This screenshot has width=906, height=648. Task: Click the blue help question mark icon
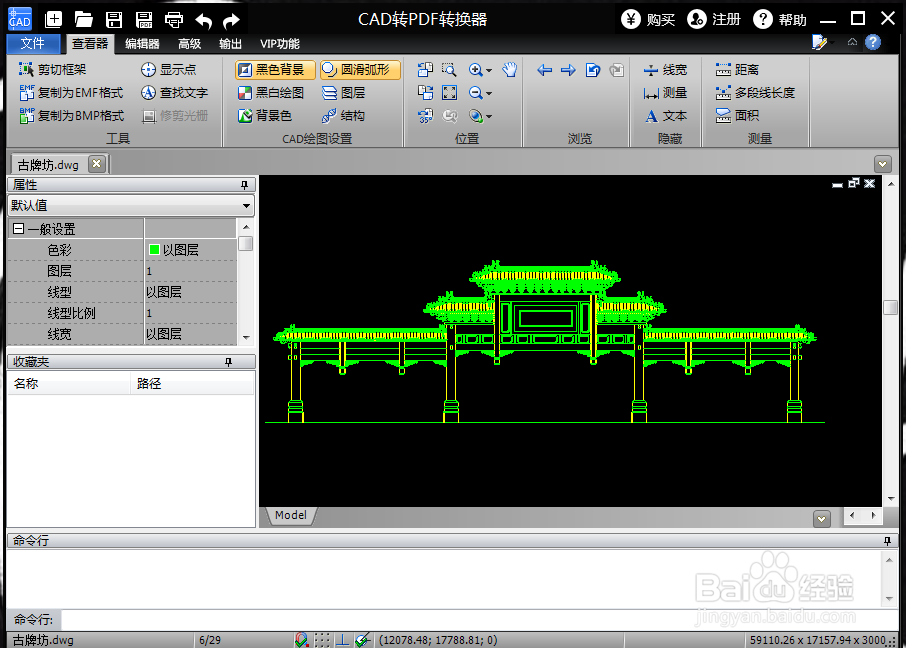point(872,42)
